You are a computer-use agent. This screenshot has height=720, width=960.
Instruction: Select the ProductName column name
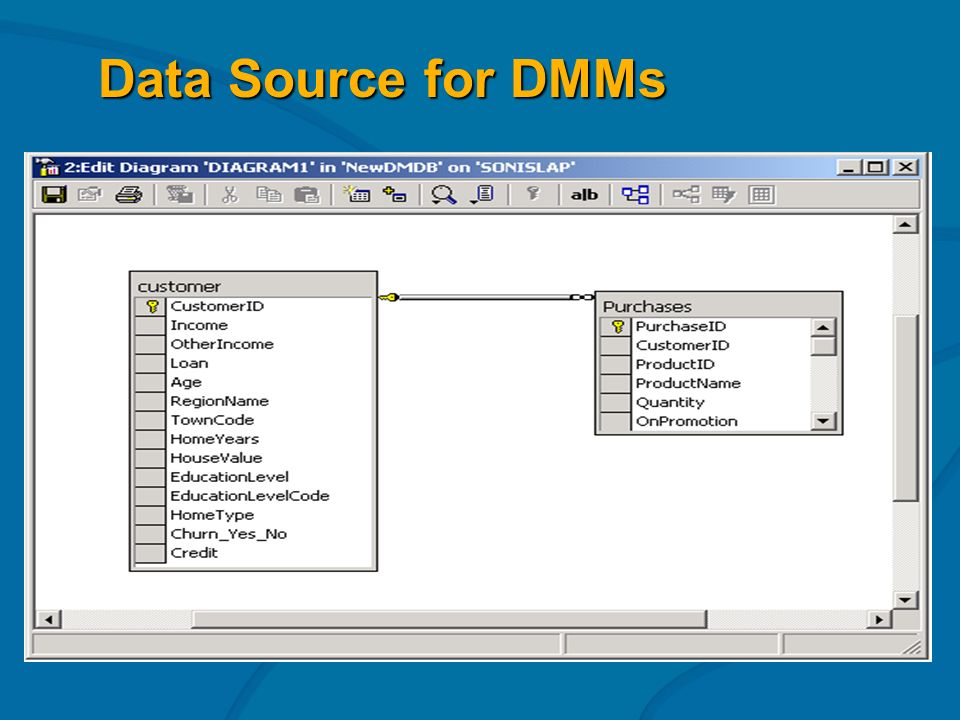(688, 383)
